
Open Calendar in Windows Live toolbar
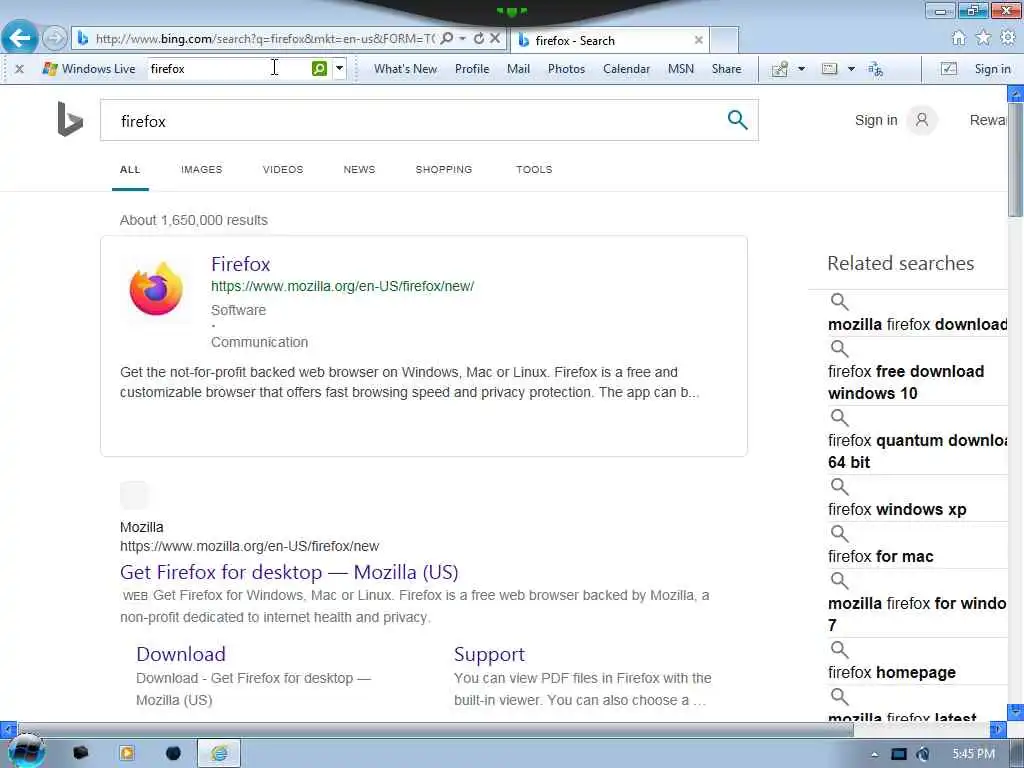coord(626,69)
